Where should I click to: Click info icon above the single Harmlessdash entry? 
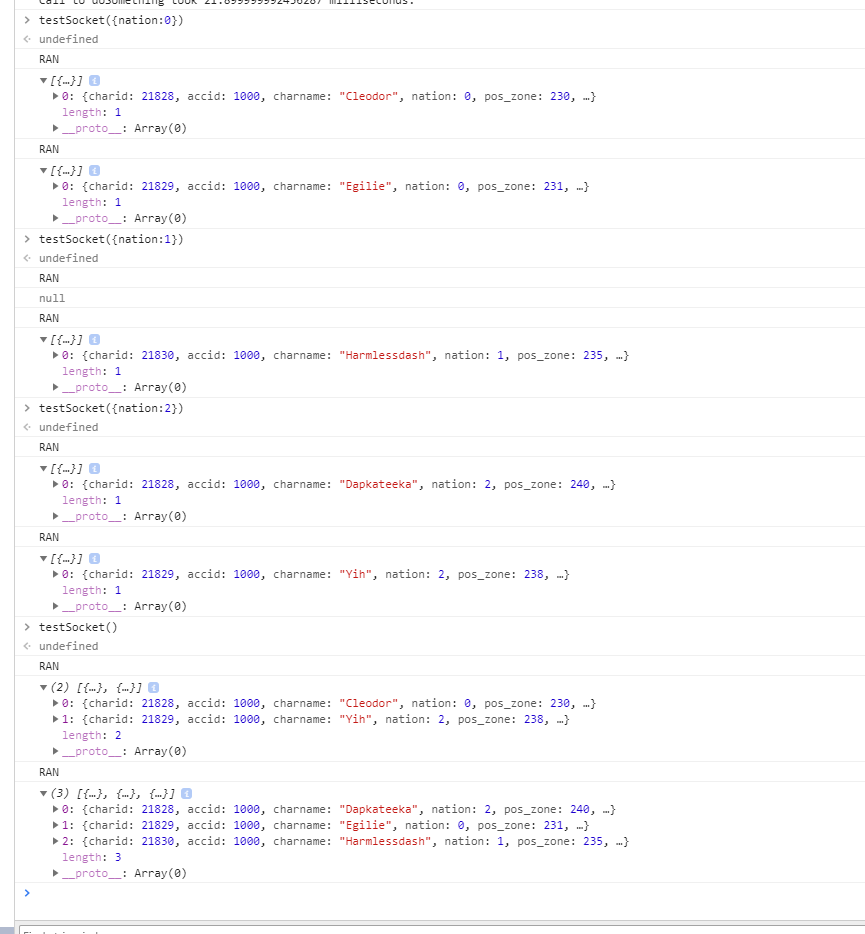(x=94, y=340)
